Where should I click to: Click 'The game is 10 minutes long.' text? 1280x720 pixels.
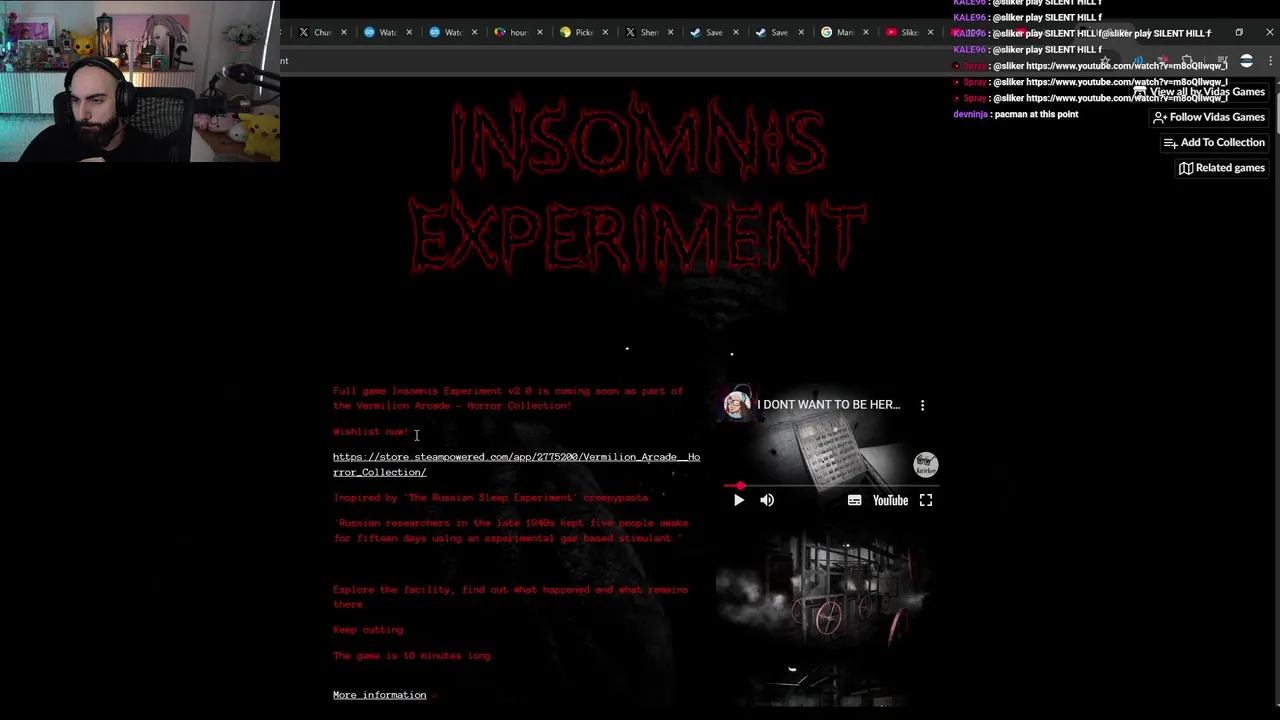[413, 656]
